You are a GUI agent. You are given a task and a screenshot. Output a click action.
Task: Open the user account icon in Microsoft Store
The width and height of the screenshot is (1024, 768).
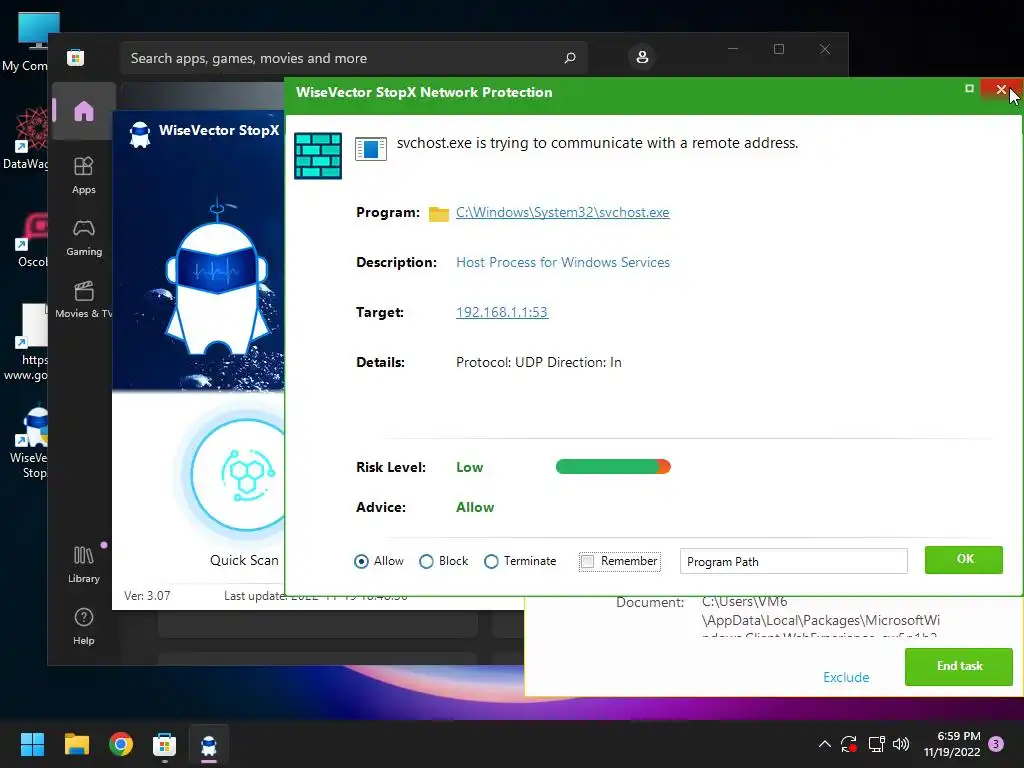click(642, 57)
